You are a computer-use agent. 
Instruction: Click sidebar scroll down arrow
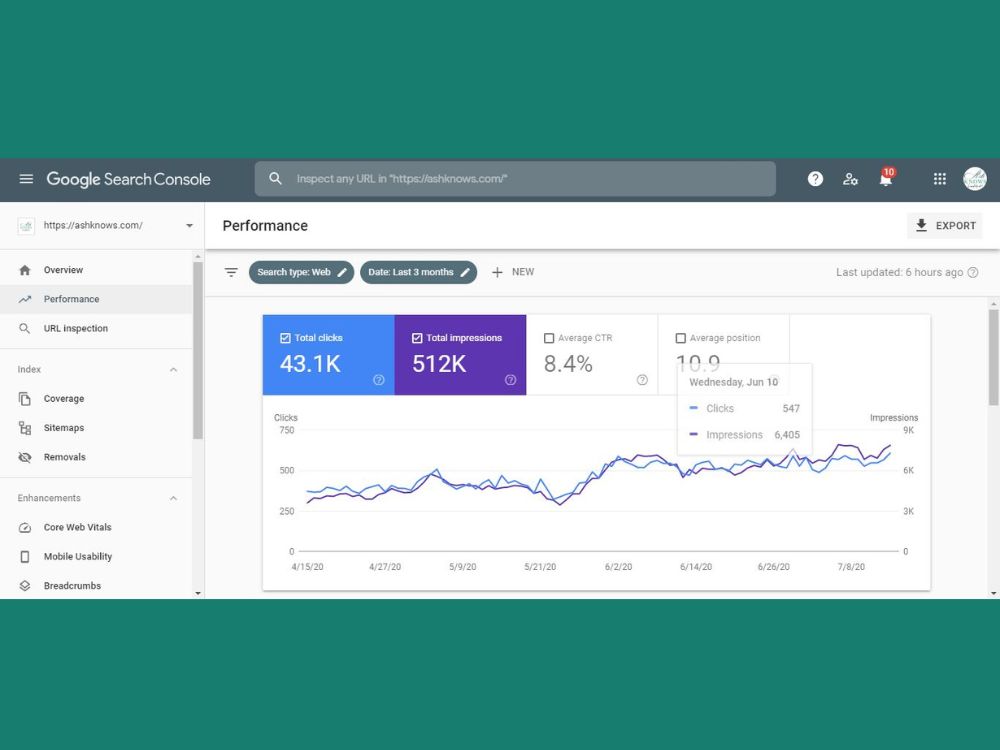198,593
